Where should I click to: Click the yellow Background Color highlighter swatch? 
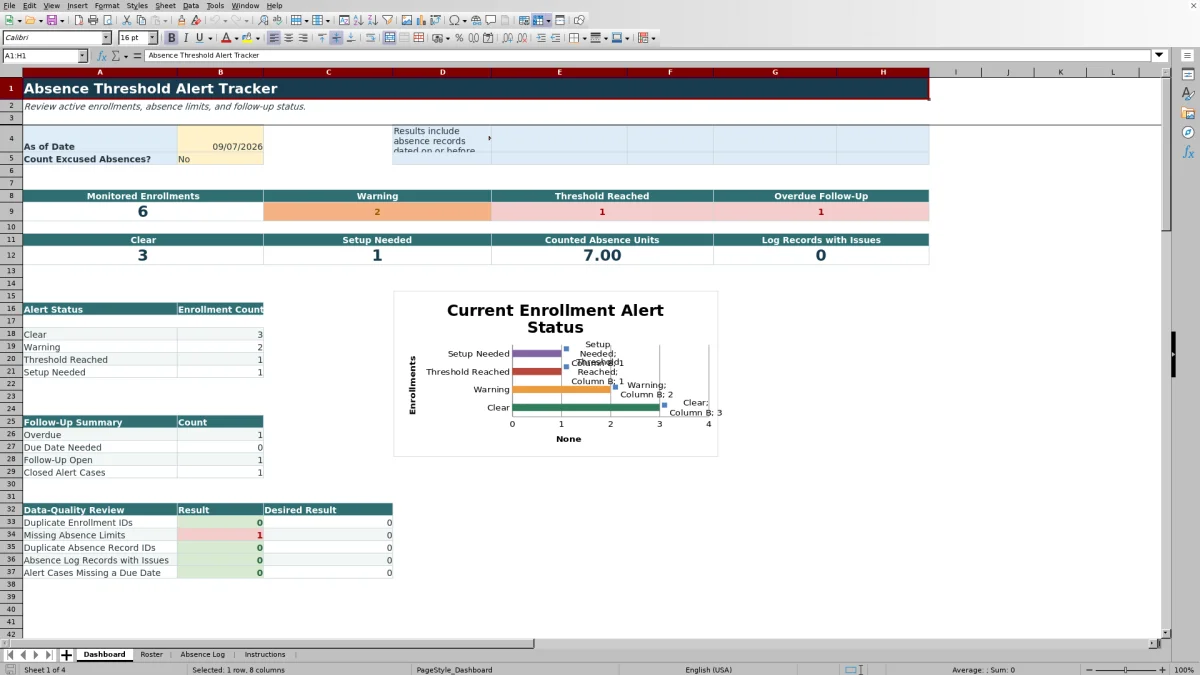(247, 38)
